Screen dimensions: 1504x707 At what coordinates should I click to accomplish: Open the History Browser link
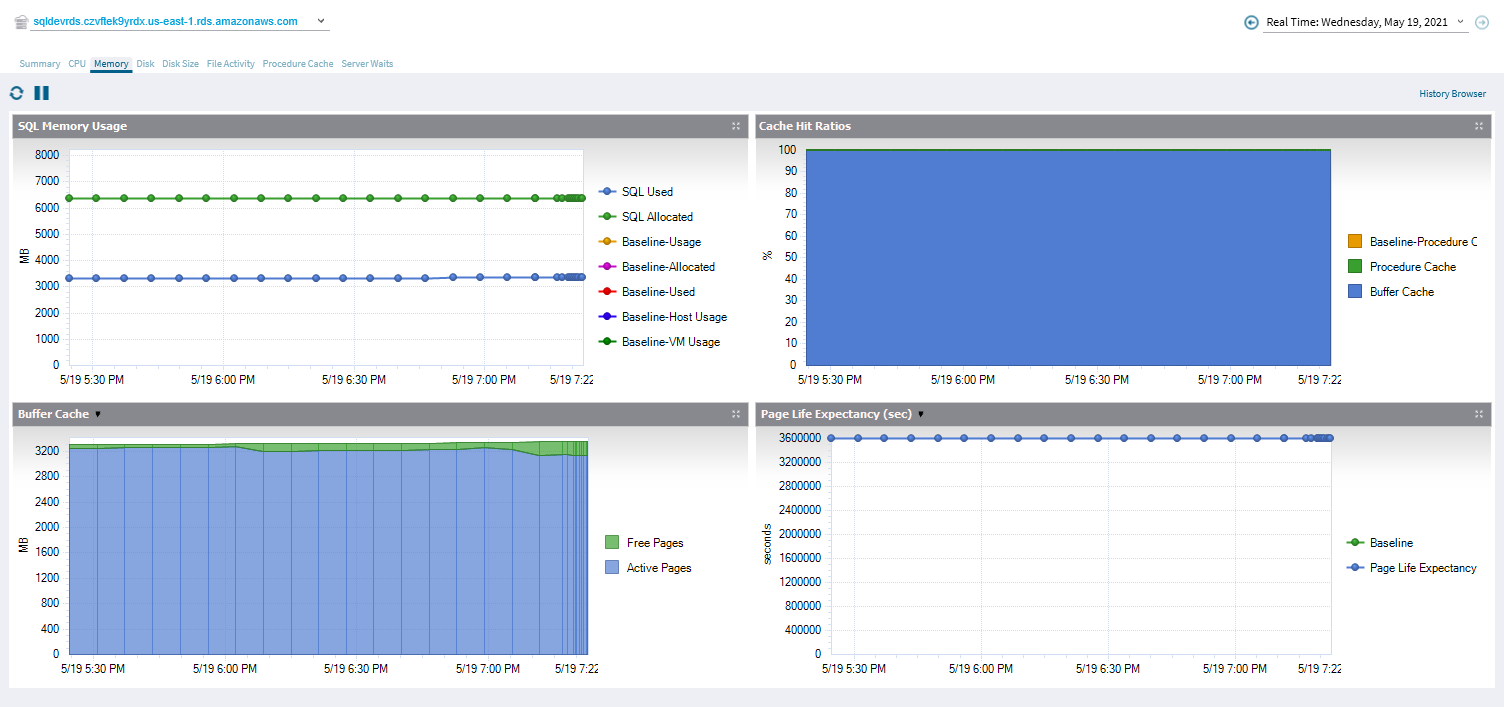[1452, 94]
